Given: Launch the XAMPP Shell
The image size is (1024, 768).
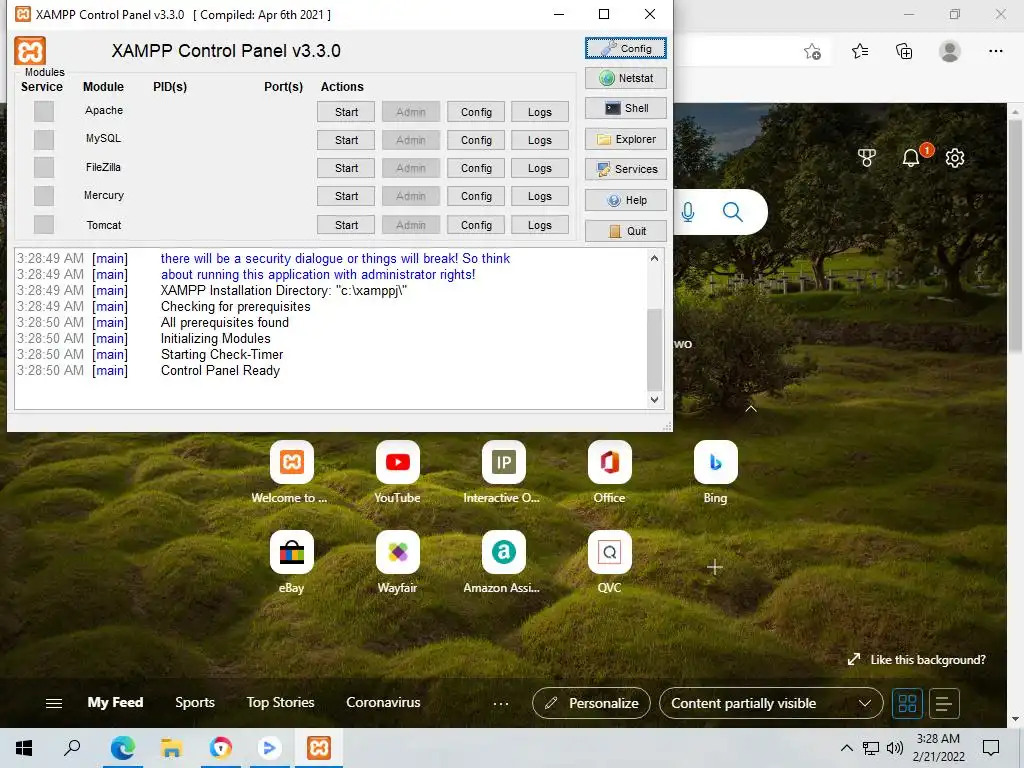Looking at the screenshot, I should pos(626,108).
